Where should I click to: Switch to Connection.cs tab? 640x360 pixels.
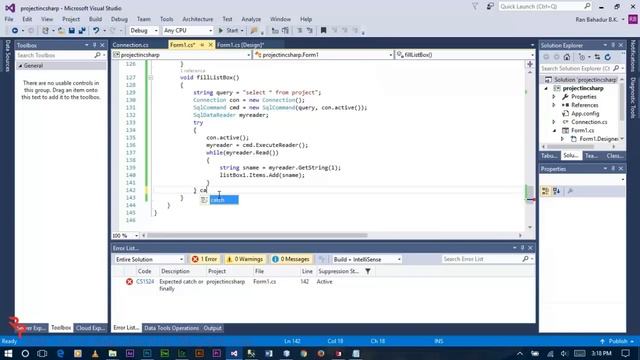(x=131, y=45)
